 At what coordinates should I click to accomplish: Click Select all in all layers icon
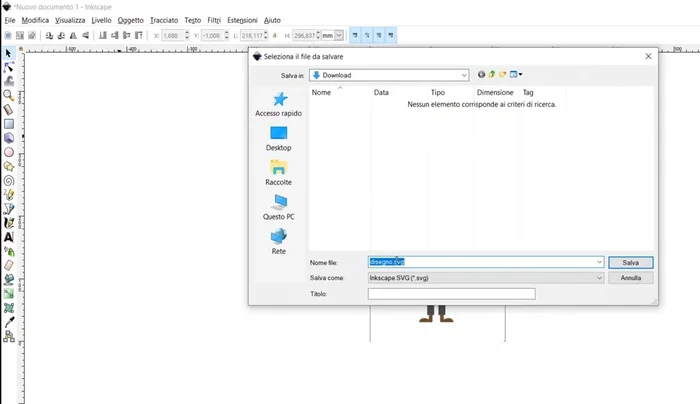(x=20, y=35)
